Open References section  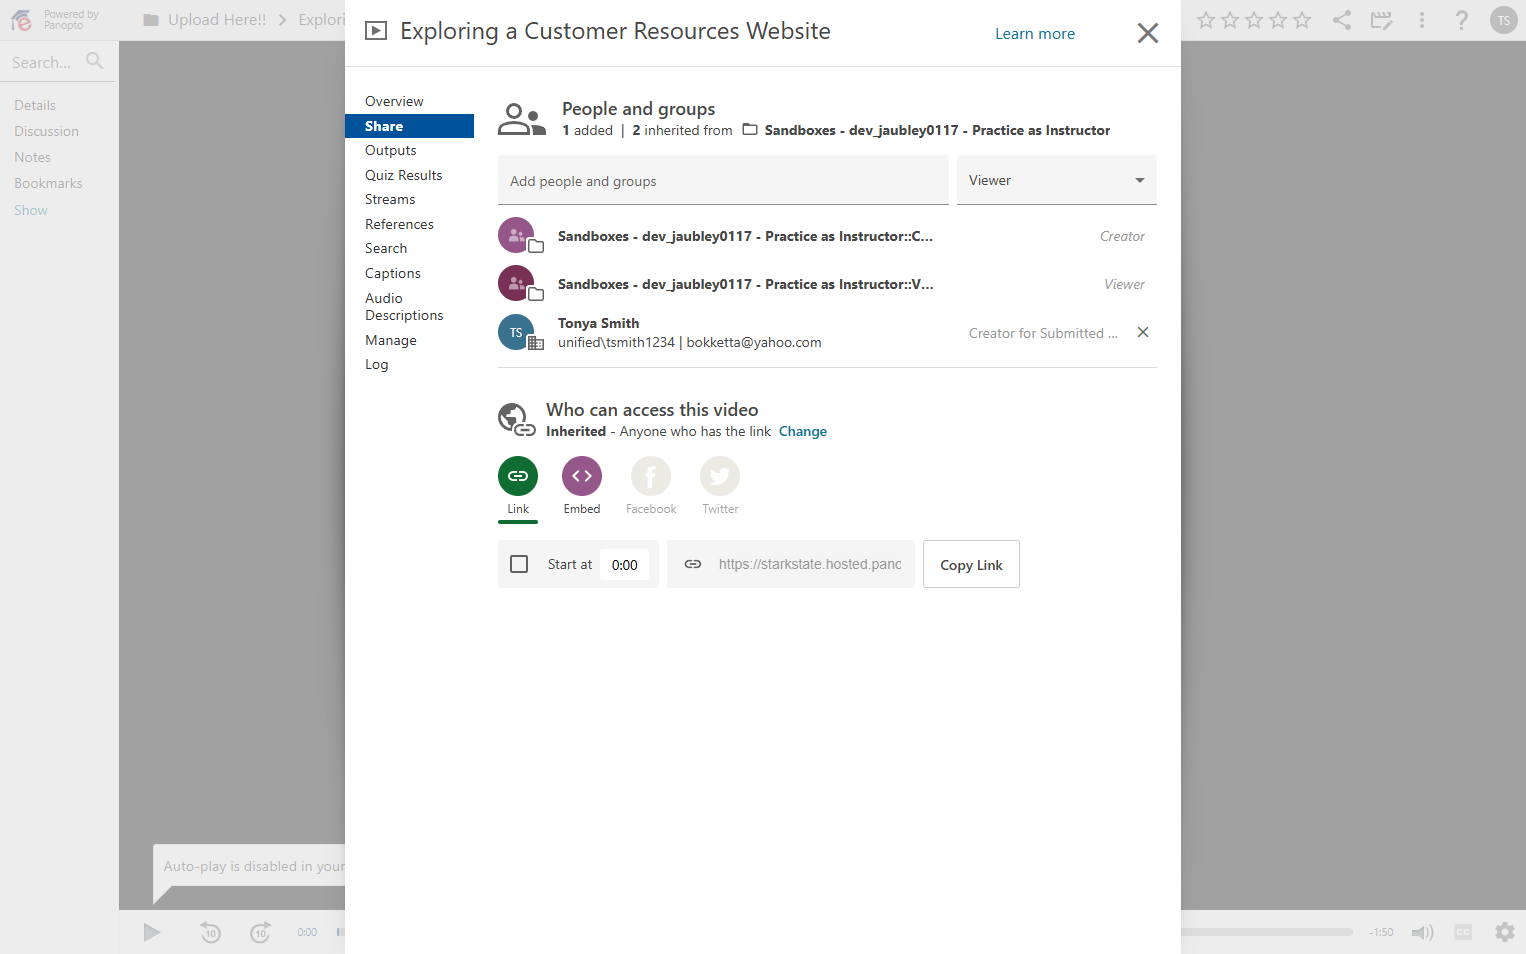click(x=399, y=224)
